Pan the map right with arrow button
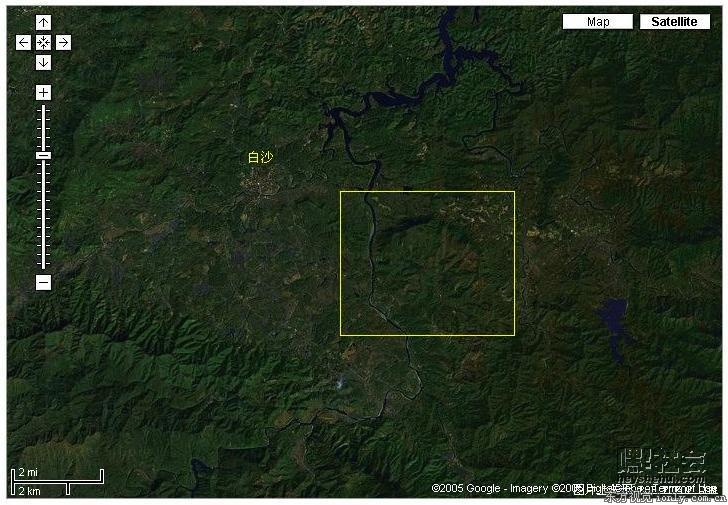 [x=64, y=43]
